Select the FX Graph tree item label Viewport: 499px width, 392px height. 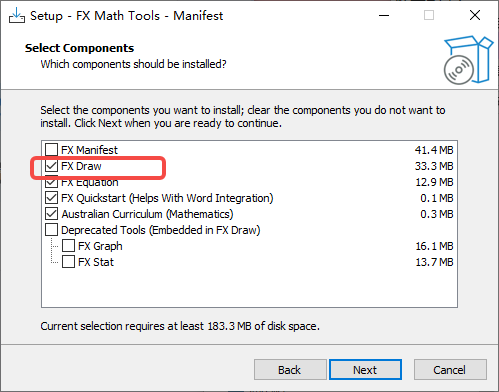click(x=100, y=246)
